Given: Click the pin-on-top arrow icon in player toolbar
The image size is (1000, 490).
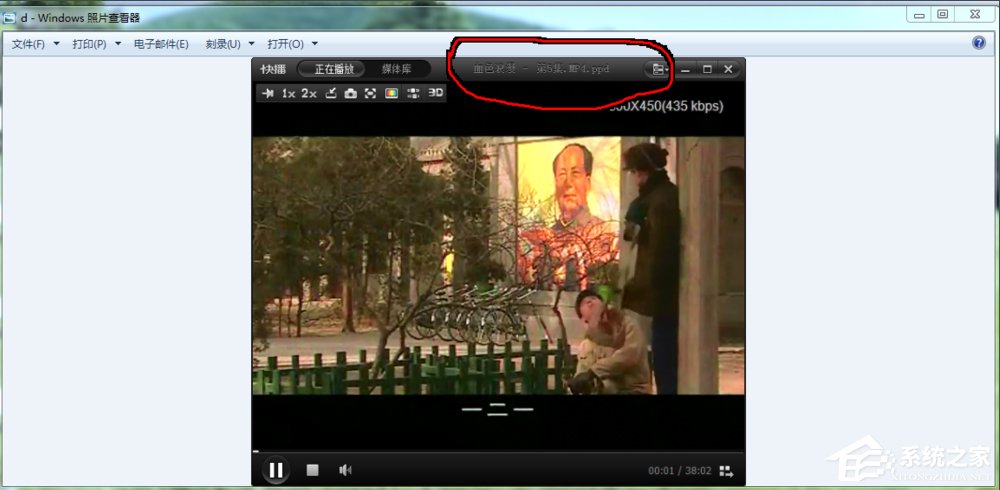Looking at the screenshot, I should pos(268,93).
